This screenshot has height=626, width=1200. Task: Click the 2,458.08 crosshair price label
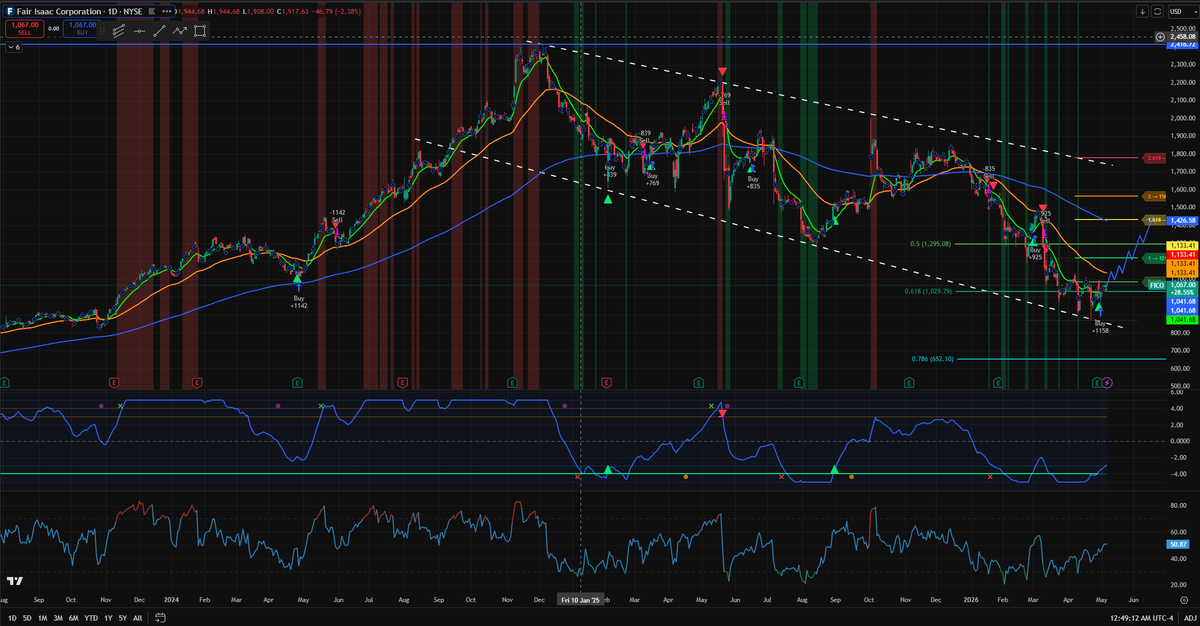(x=1182, y=37)
